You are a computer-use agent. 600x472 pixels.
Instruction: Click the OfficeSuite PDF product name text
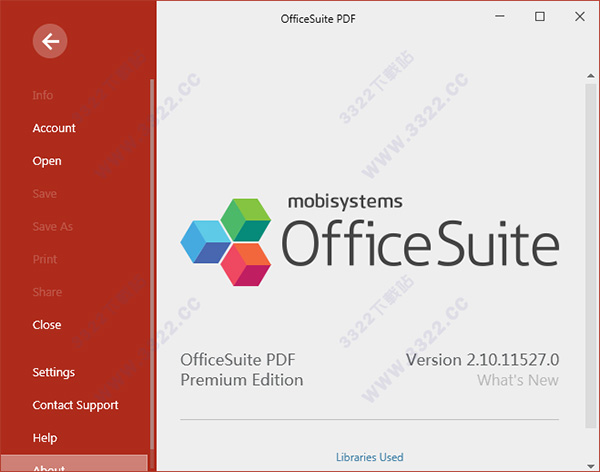click(238, 360)
